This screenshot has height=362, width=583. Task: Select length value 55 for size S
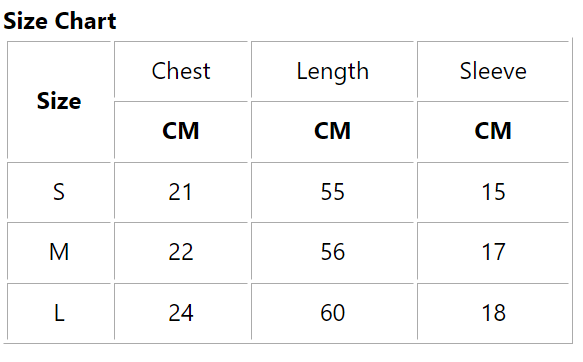tap(332, 191)
